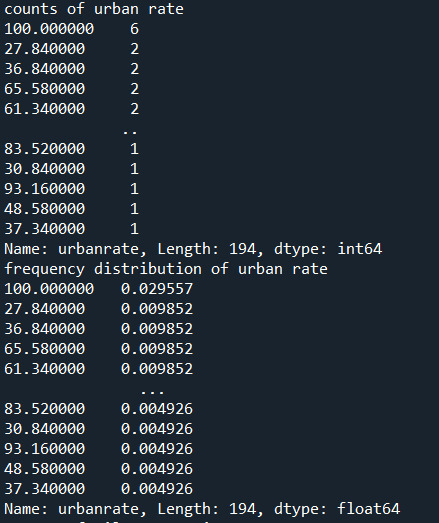The image size is (439, 523).
Task: Click 0.009852 in the 65.580000 row
Action: click(157, 349)
